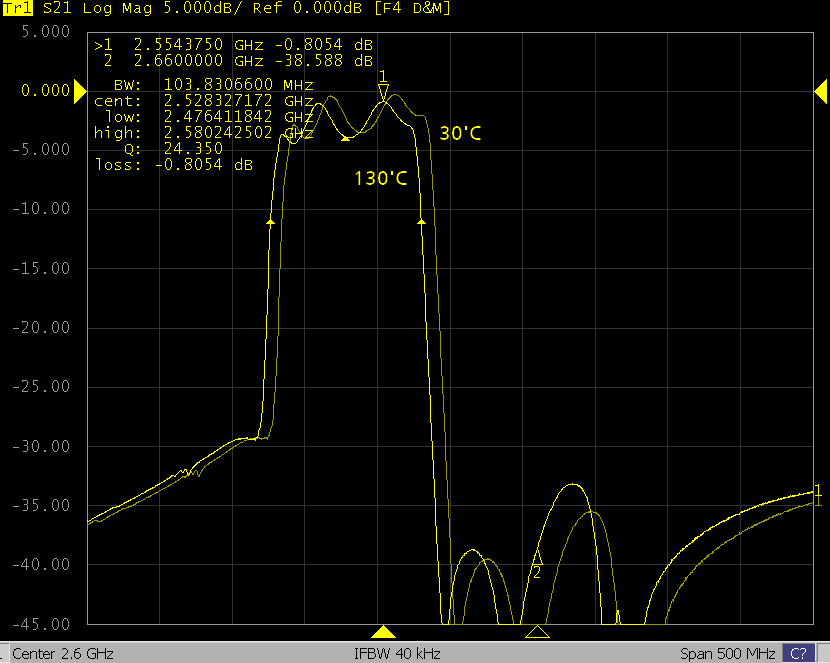Select marker 2 triangle on the trace
Viewport: 830px width, 663px height.
pos(537,556)
